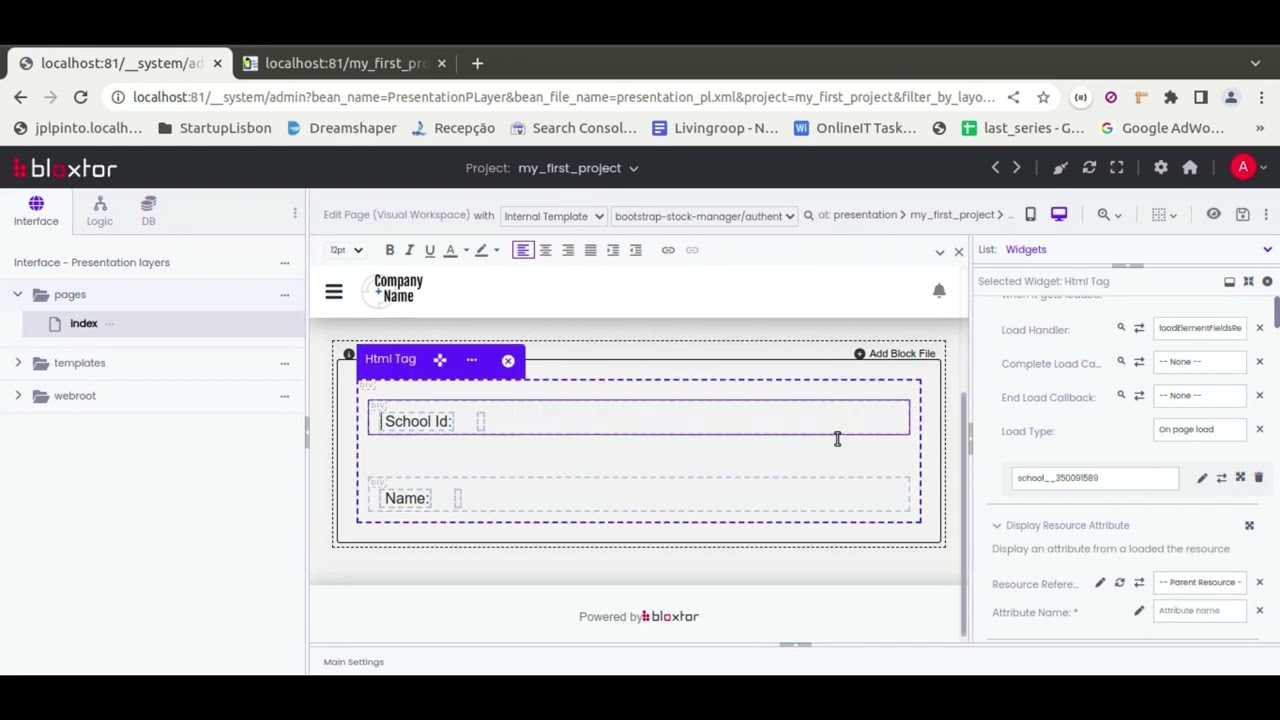Click the Attribute name input field
The image size is (1280, 720).
click(1200, 611)
